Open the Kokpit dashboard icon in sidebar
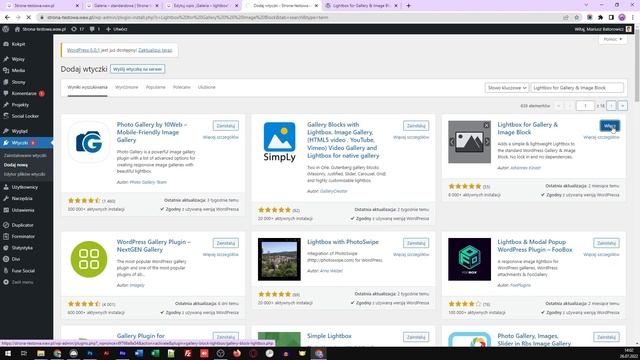 6,44
